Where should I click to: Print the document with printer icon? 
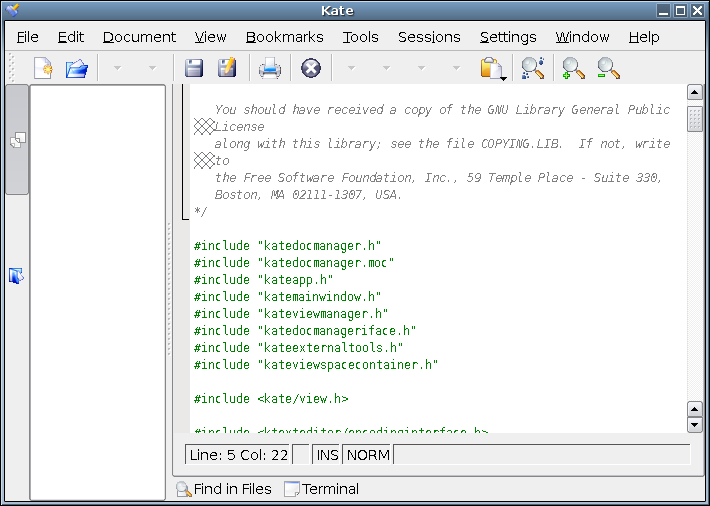tap(270, 69)
